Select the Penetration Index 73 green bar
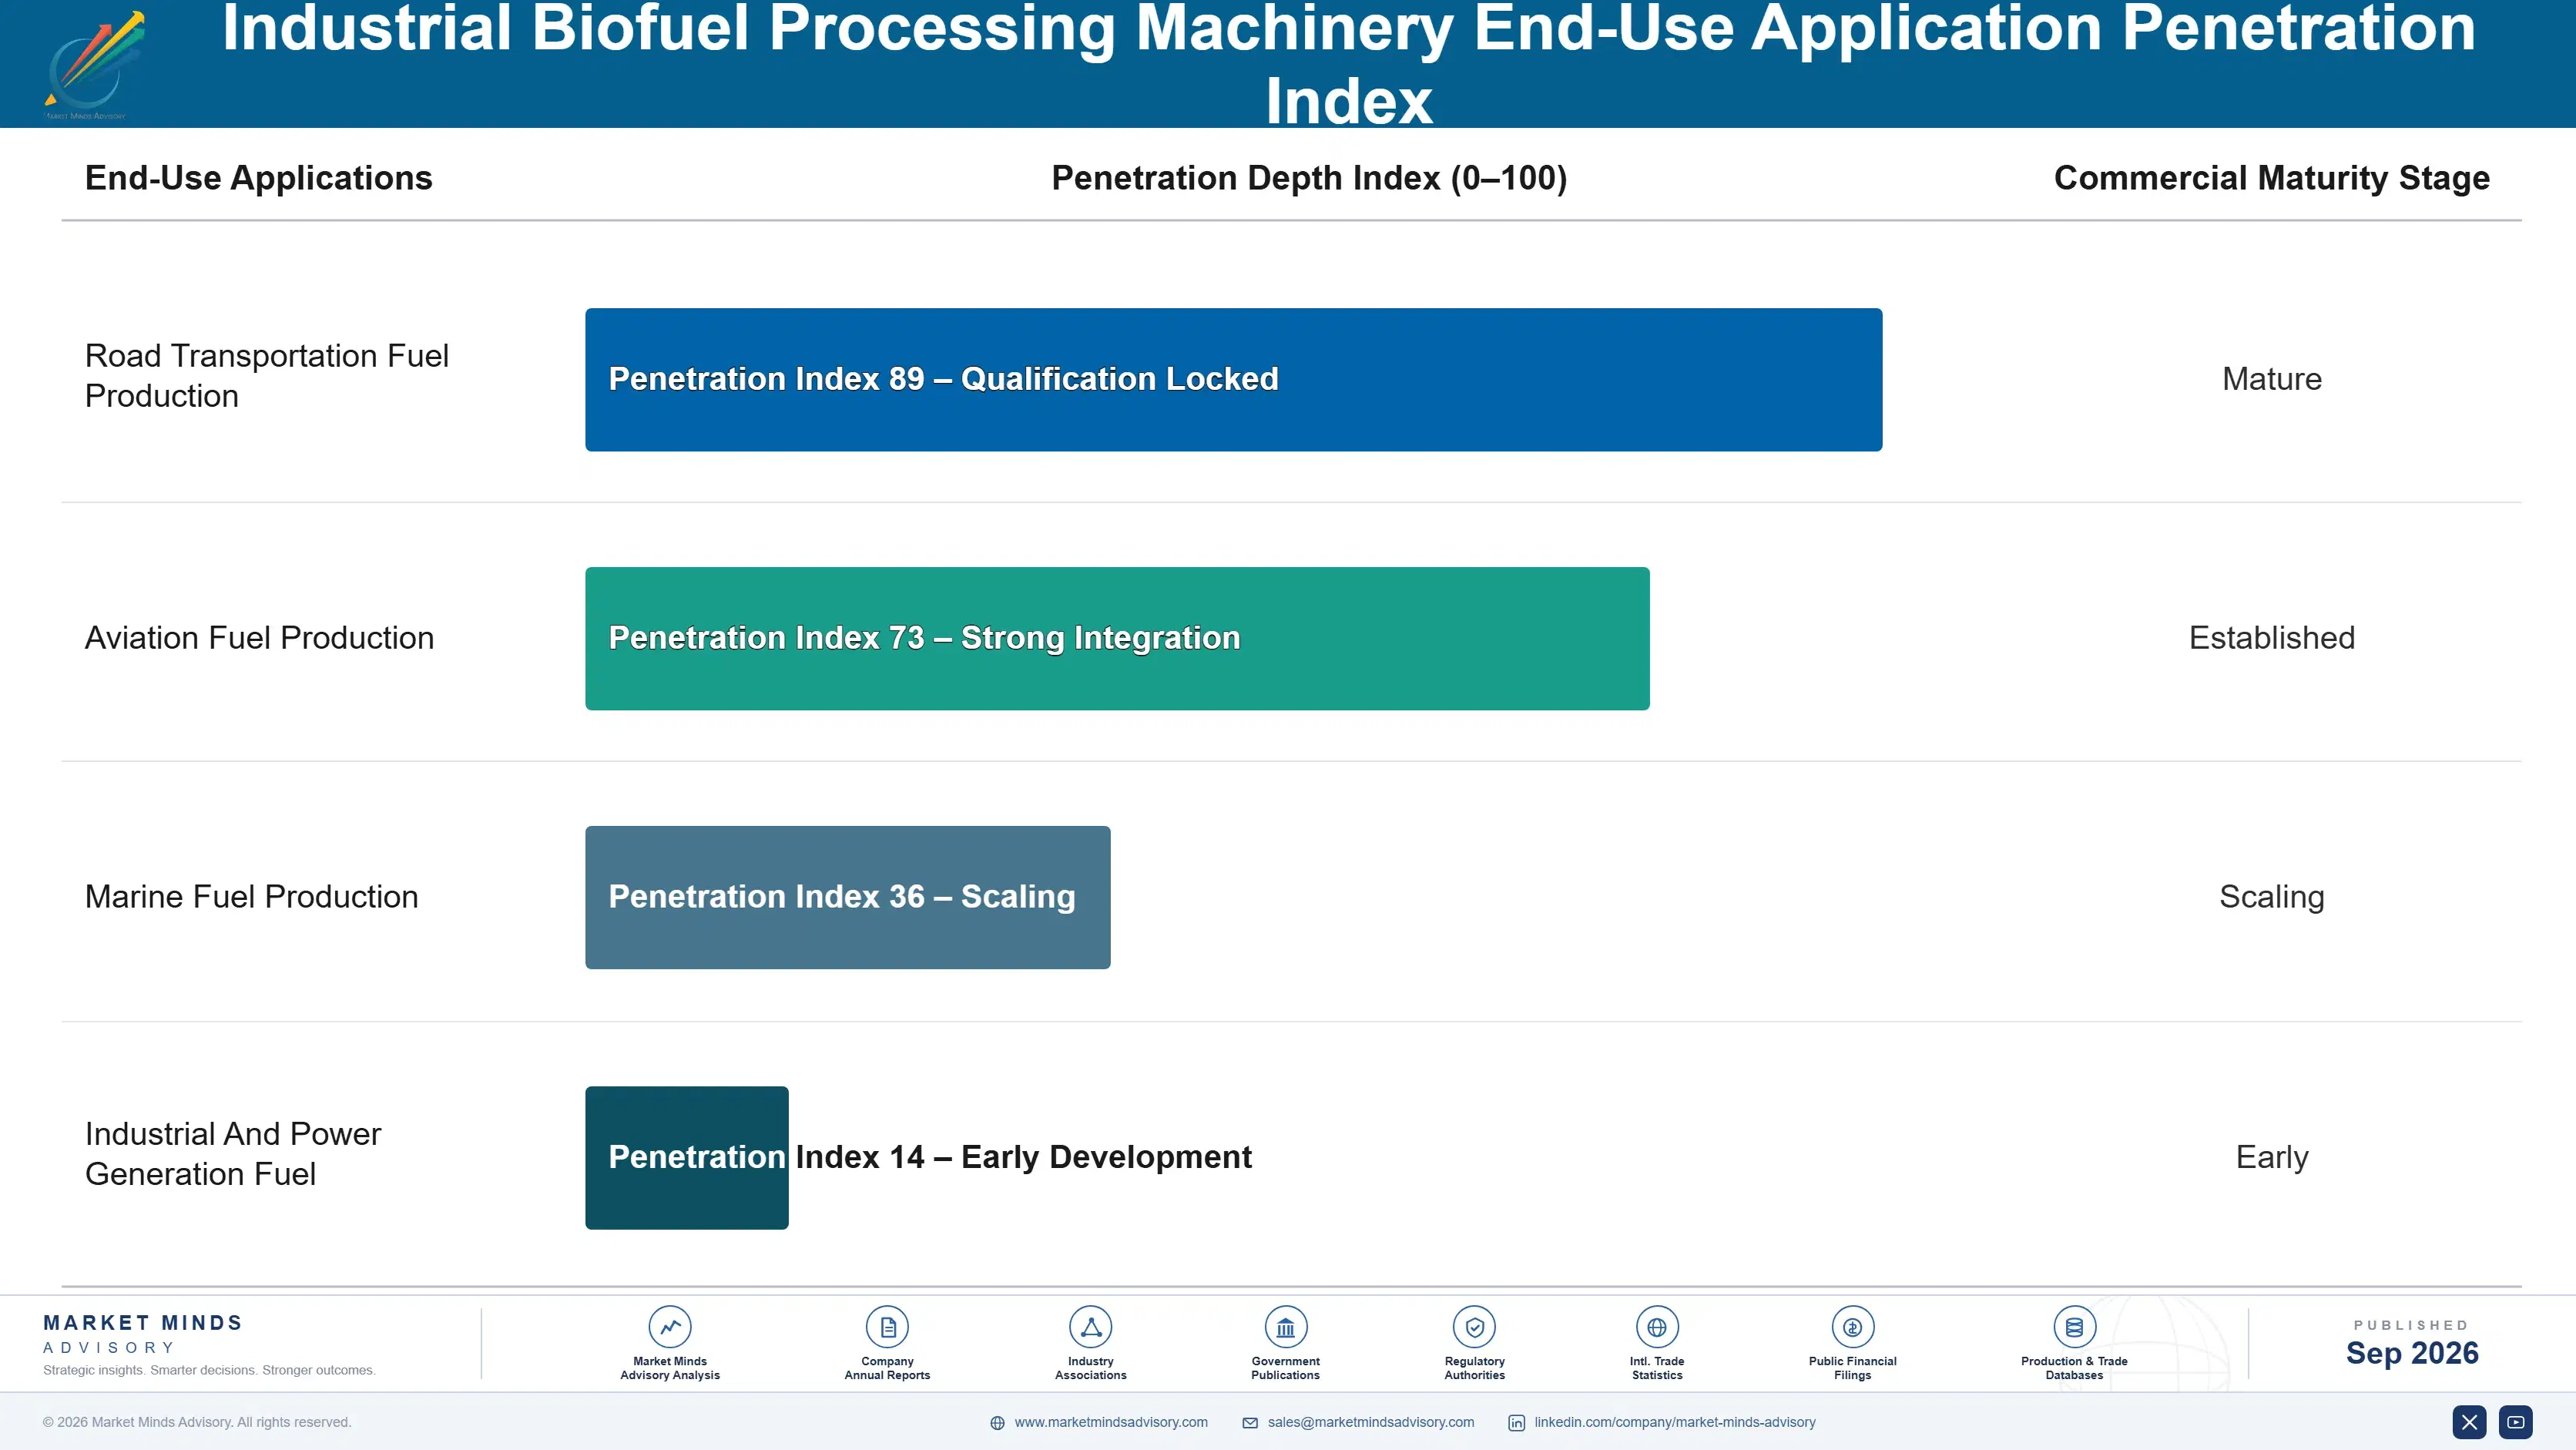 pos(1117,639)
